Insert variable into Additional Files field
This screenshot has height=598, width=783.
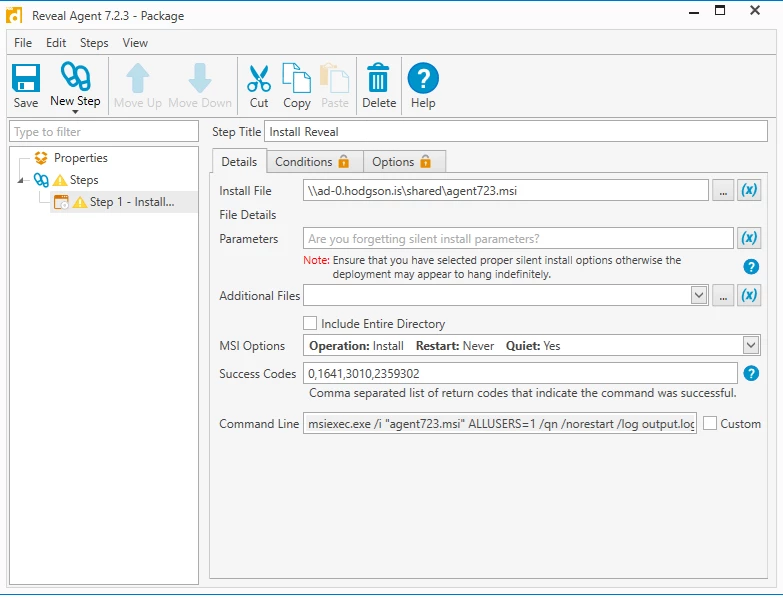pos(749,296)
